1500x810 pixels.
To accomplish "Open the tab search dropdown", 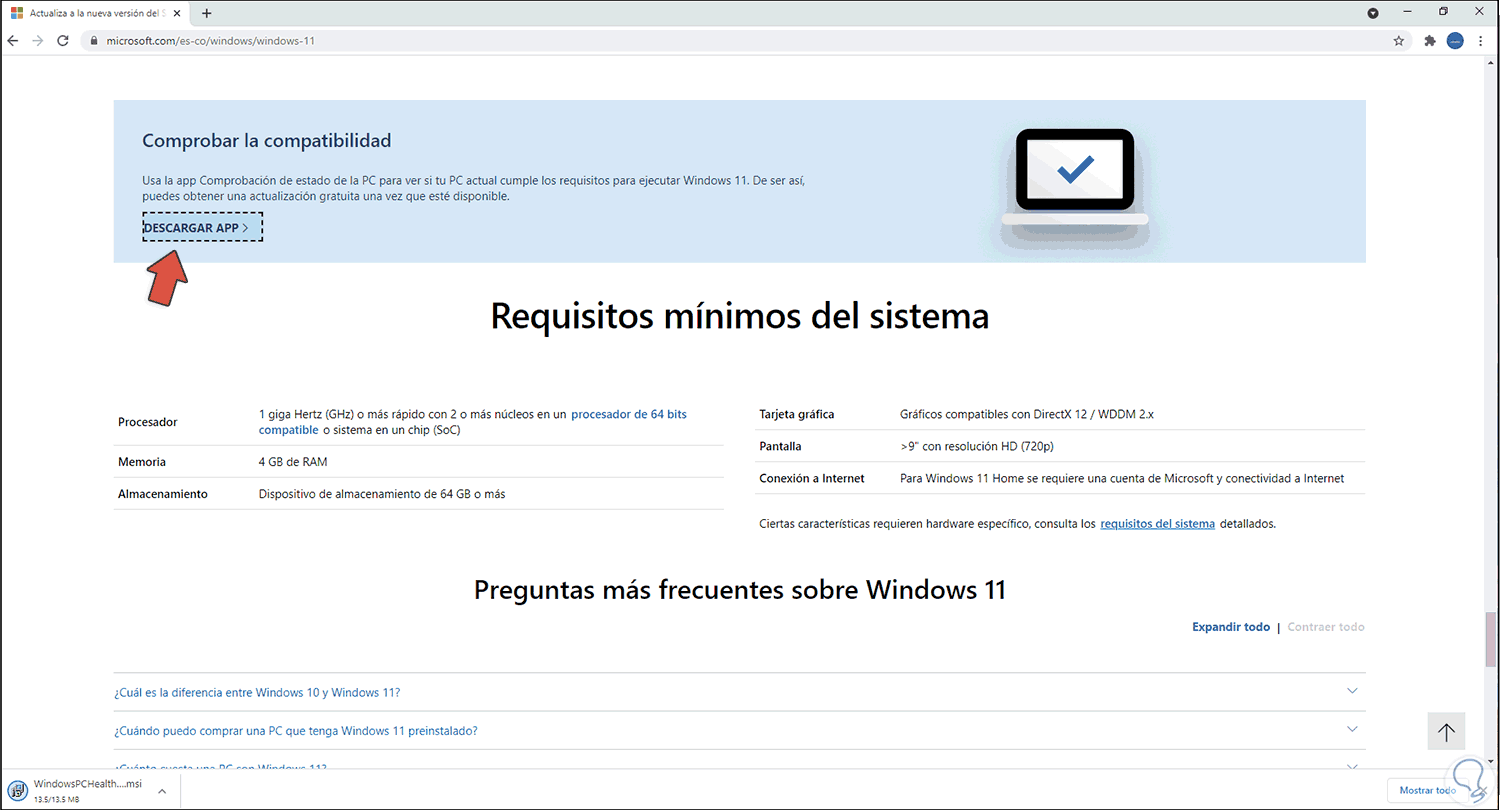I will (1373, 13).
